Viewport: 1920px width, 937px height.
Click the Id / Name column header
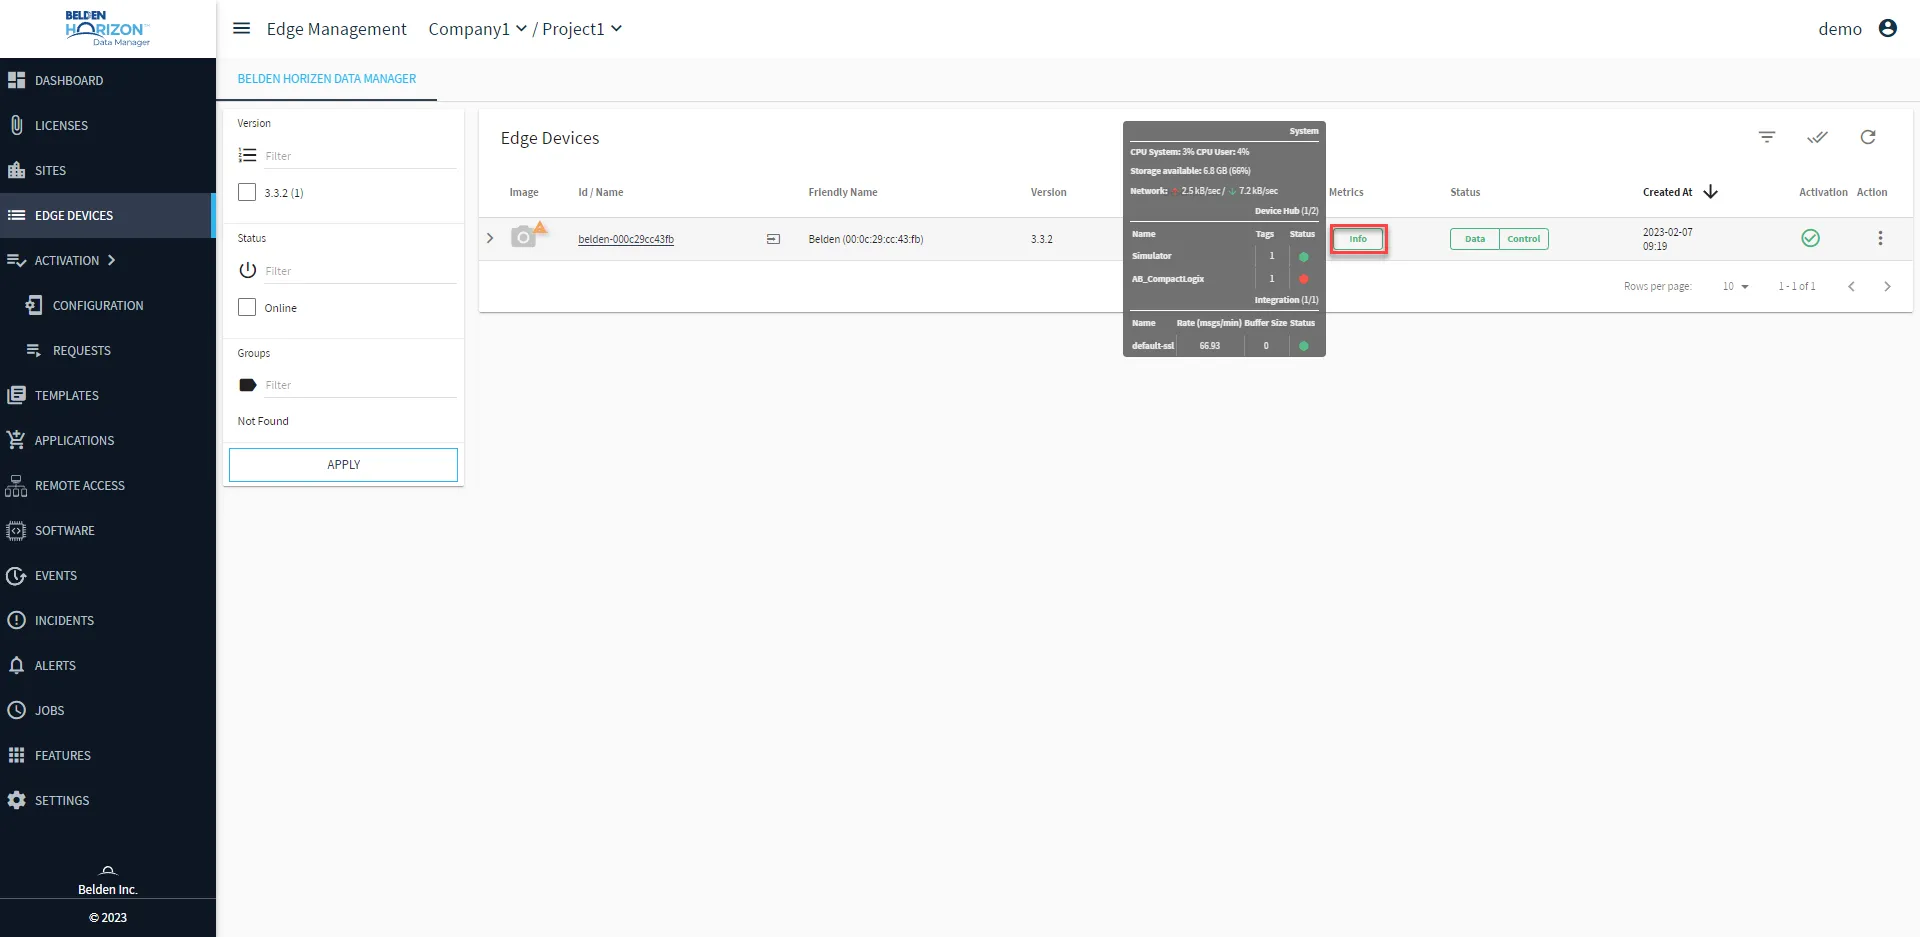pos(601,192)
